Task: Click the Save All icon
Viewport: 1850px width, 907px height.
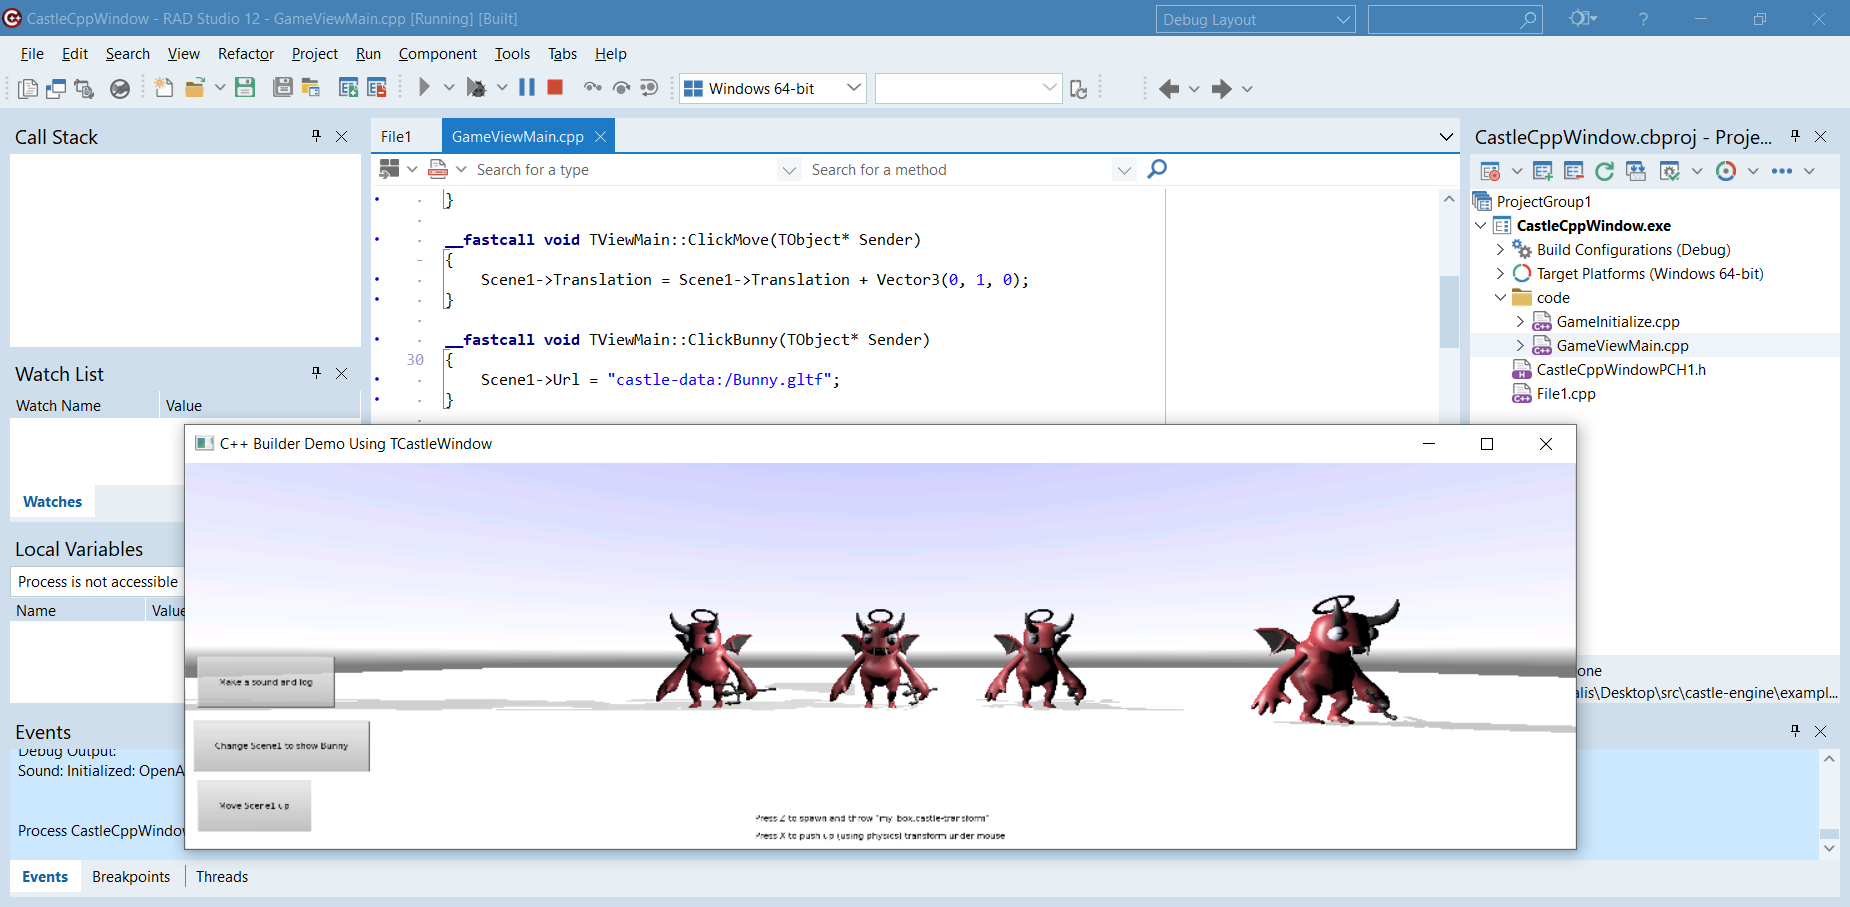Action: coord(283,88)
